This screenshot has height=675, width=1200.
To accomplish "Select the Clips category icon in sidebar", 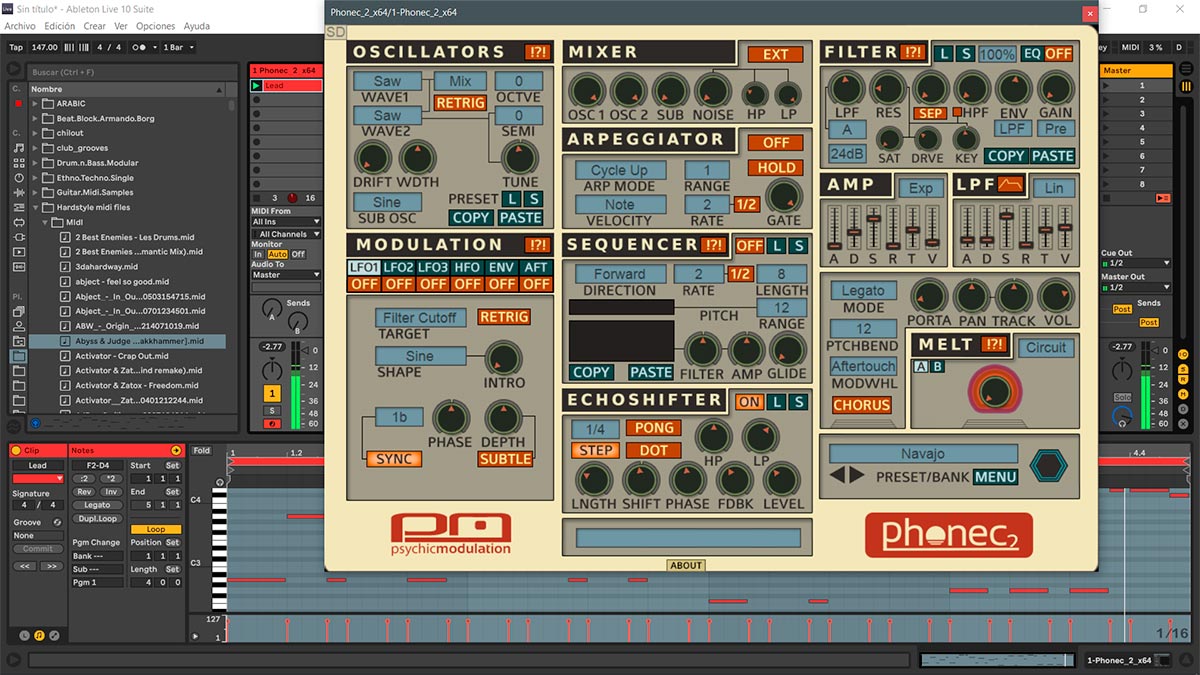I will (19, 252).
